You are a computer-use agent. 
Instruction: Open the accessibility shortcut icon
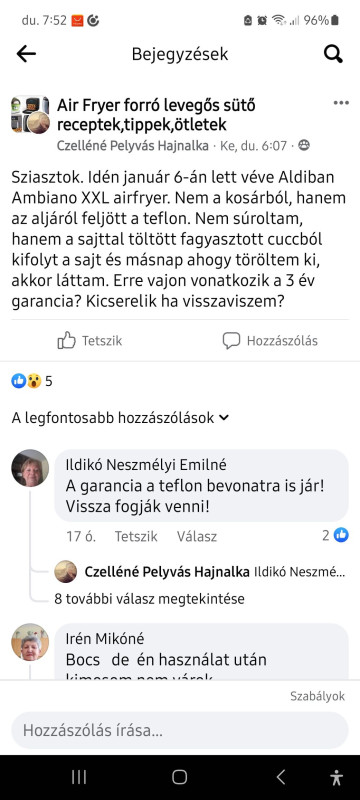point(336,777)
